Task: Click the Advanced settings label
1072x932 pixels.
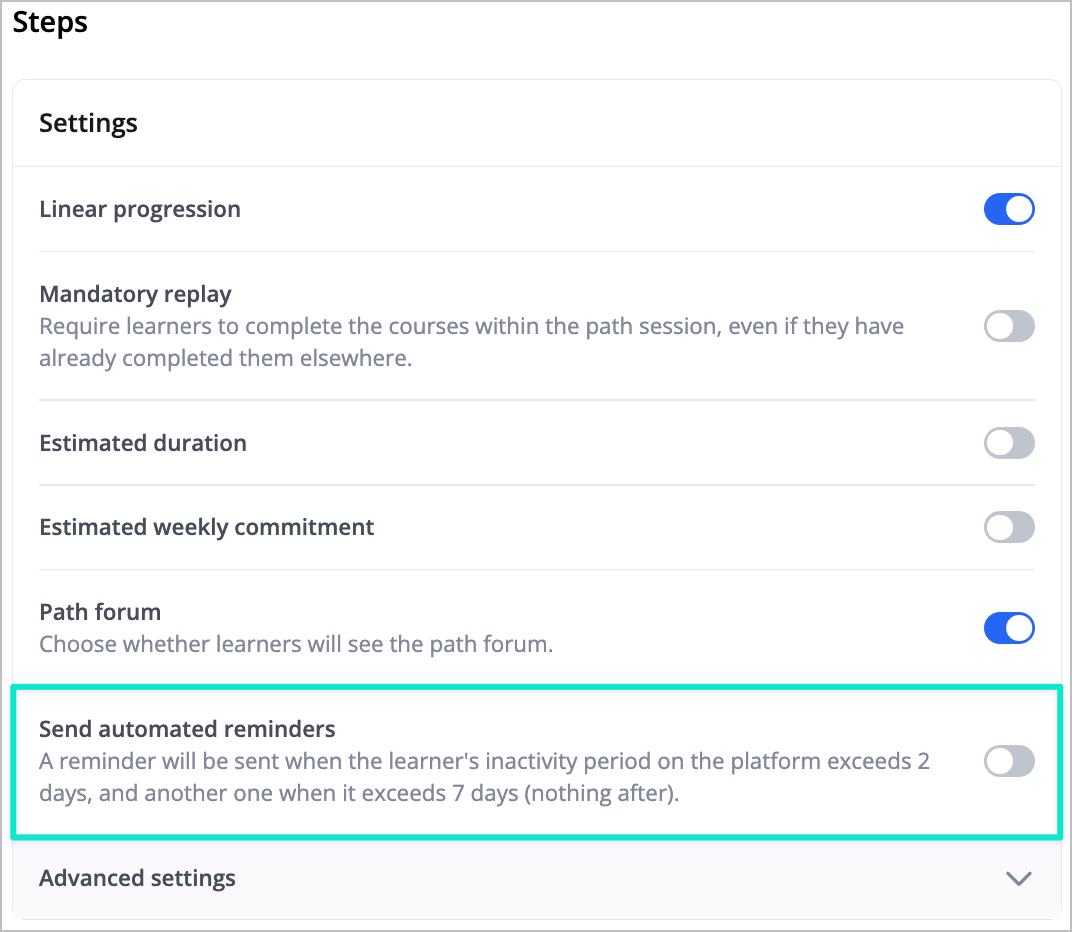Action: tap(137, 878)
